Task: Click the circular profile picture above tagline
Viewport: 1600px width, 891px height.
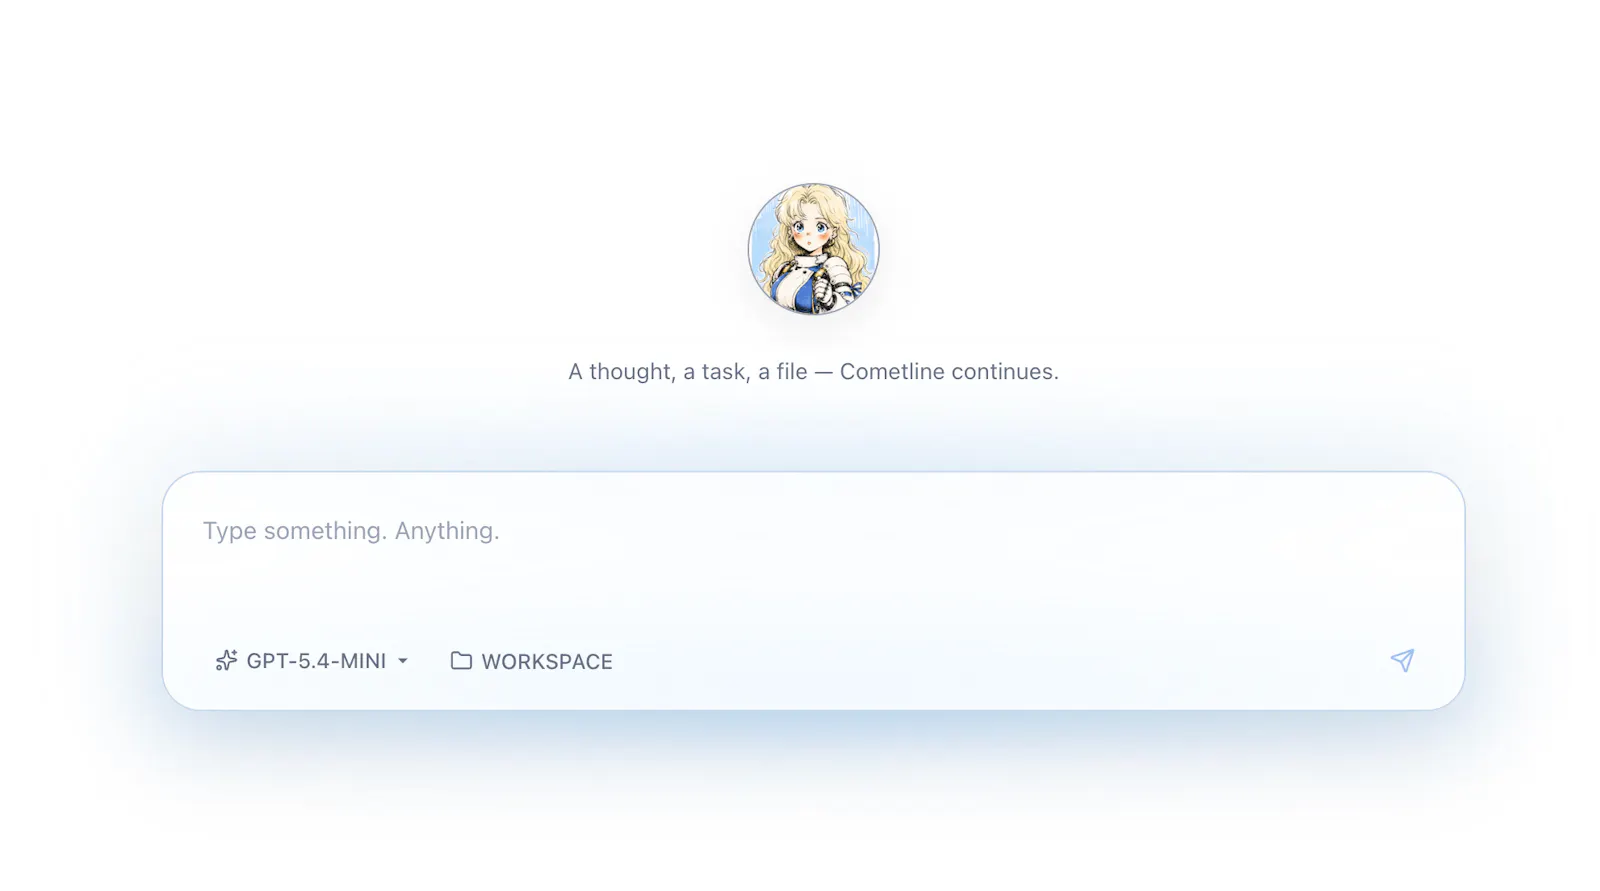Action: [813, 249]
